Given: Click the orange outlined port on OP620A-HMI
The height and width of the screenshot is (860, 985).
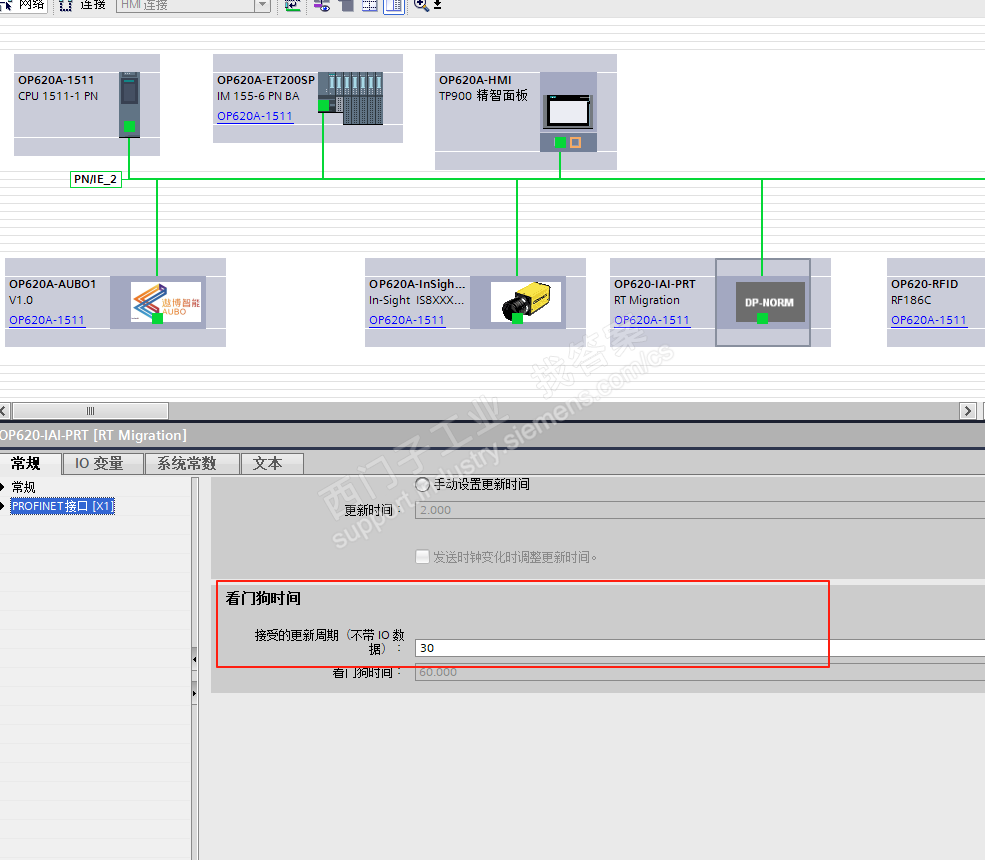Looking at the screenshot, I should 575,143.
